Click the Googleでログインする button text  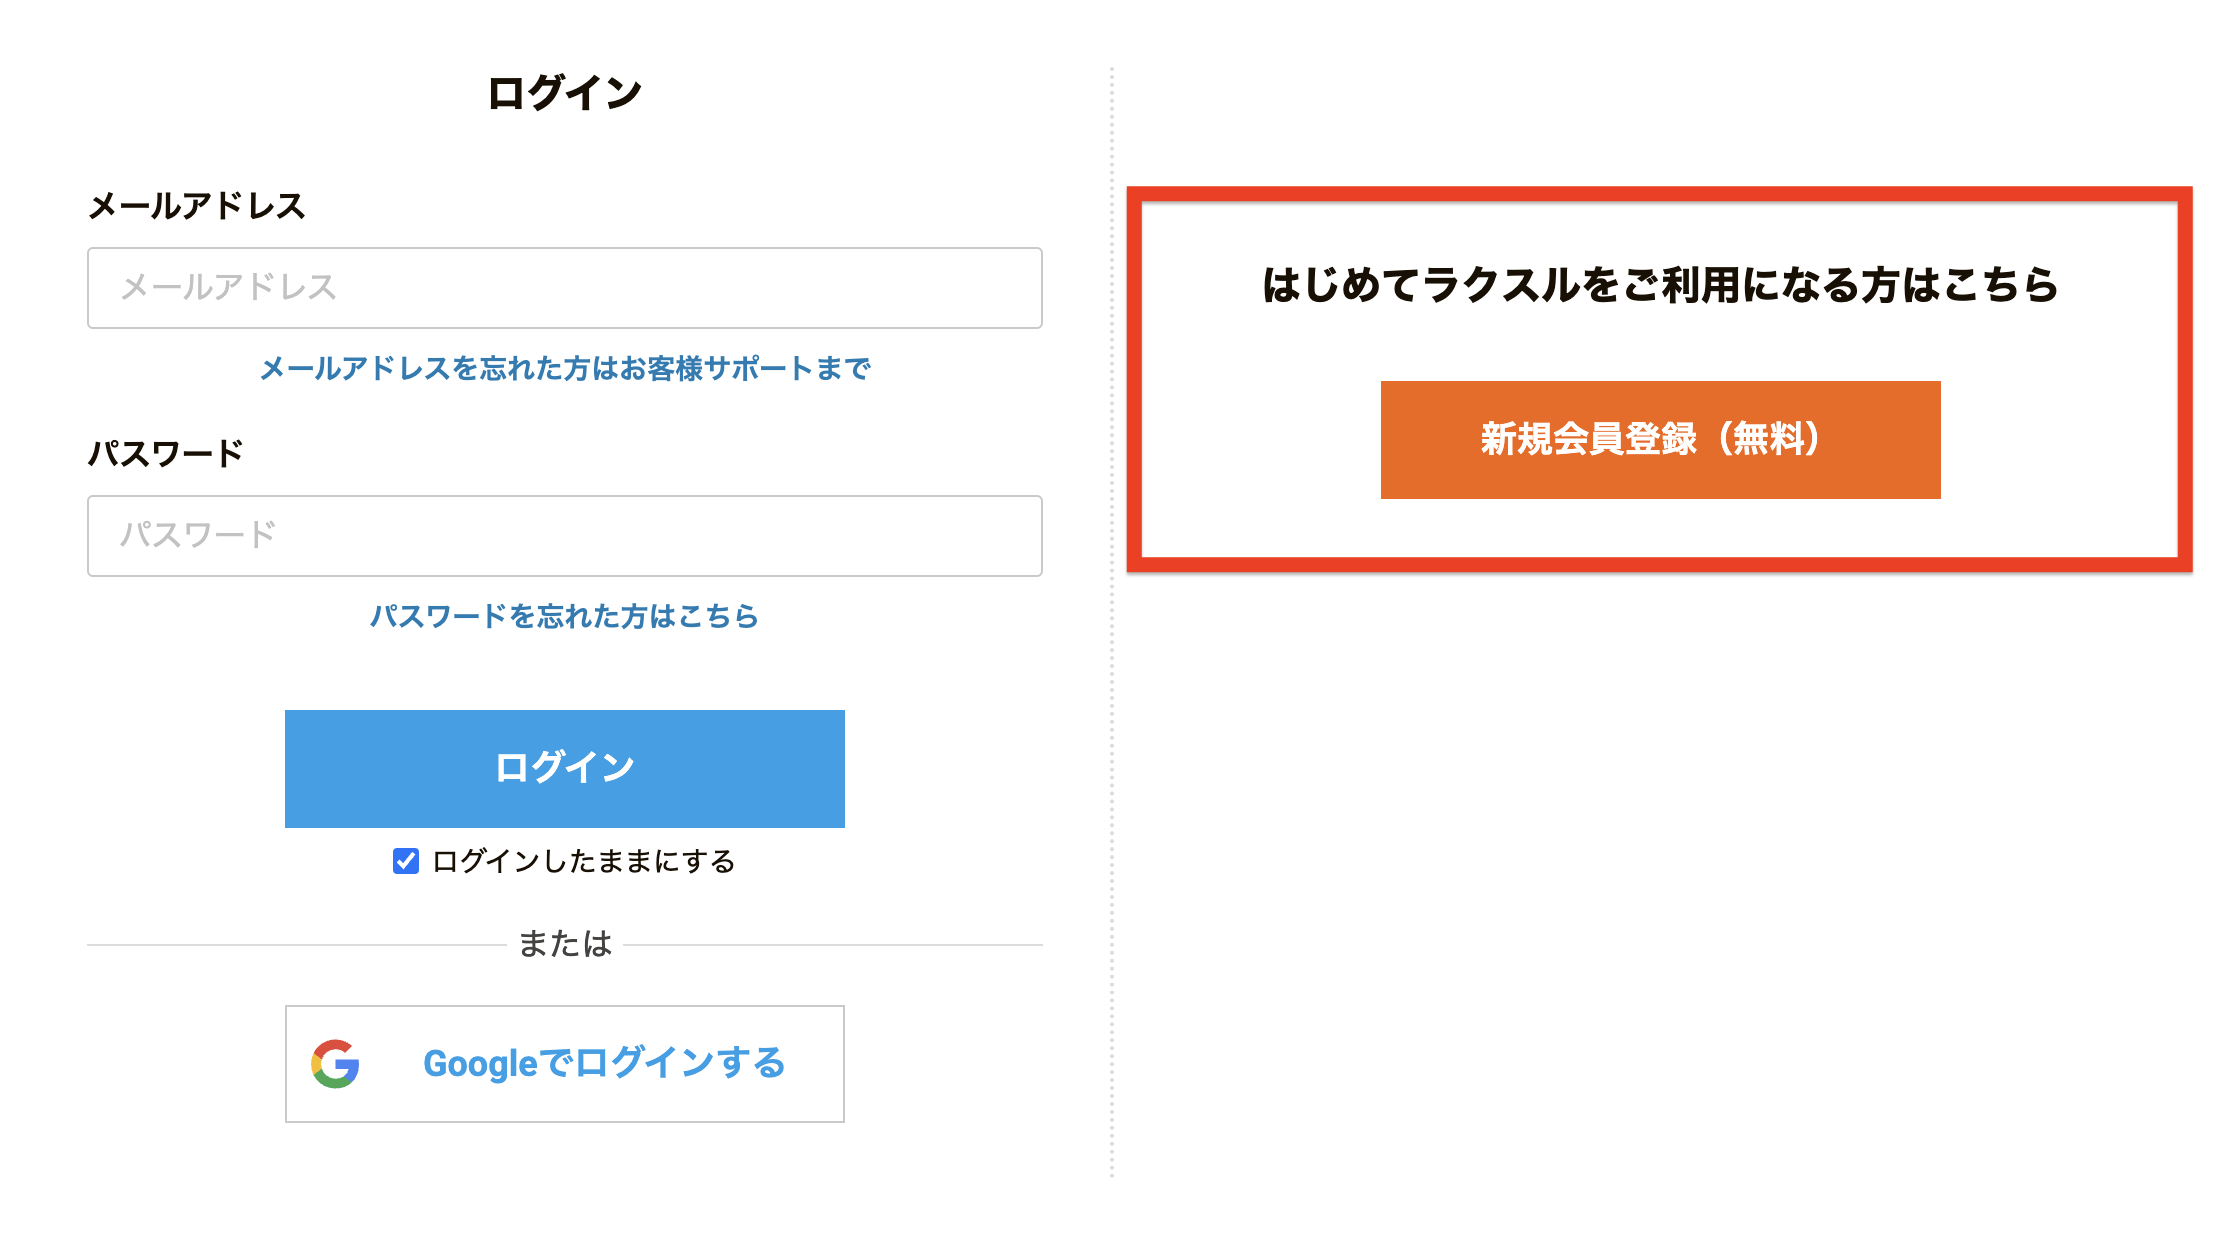(604, 1063)
